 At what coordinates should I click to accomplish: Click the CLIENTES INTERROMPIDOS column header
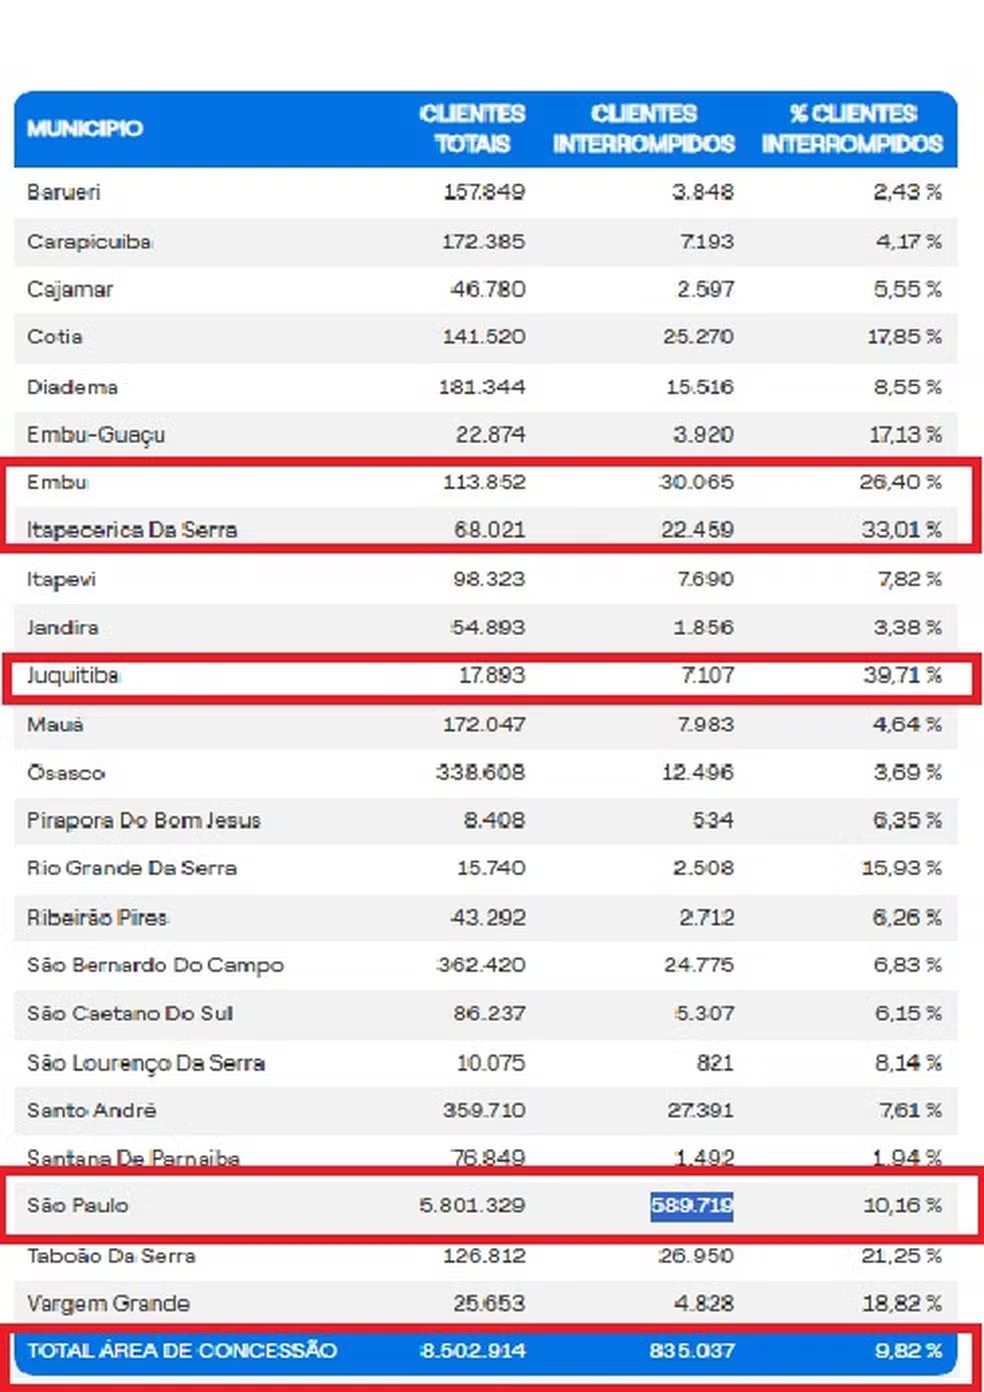pyautogui.click(x=644, y=128)
